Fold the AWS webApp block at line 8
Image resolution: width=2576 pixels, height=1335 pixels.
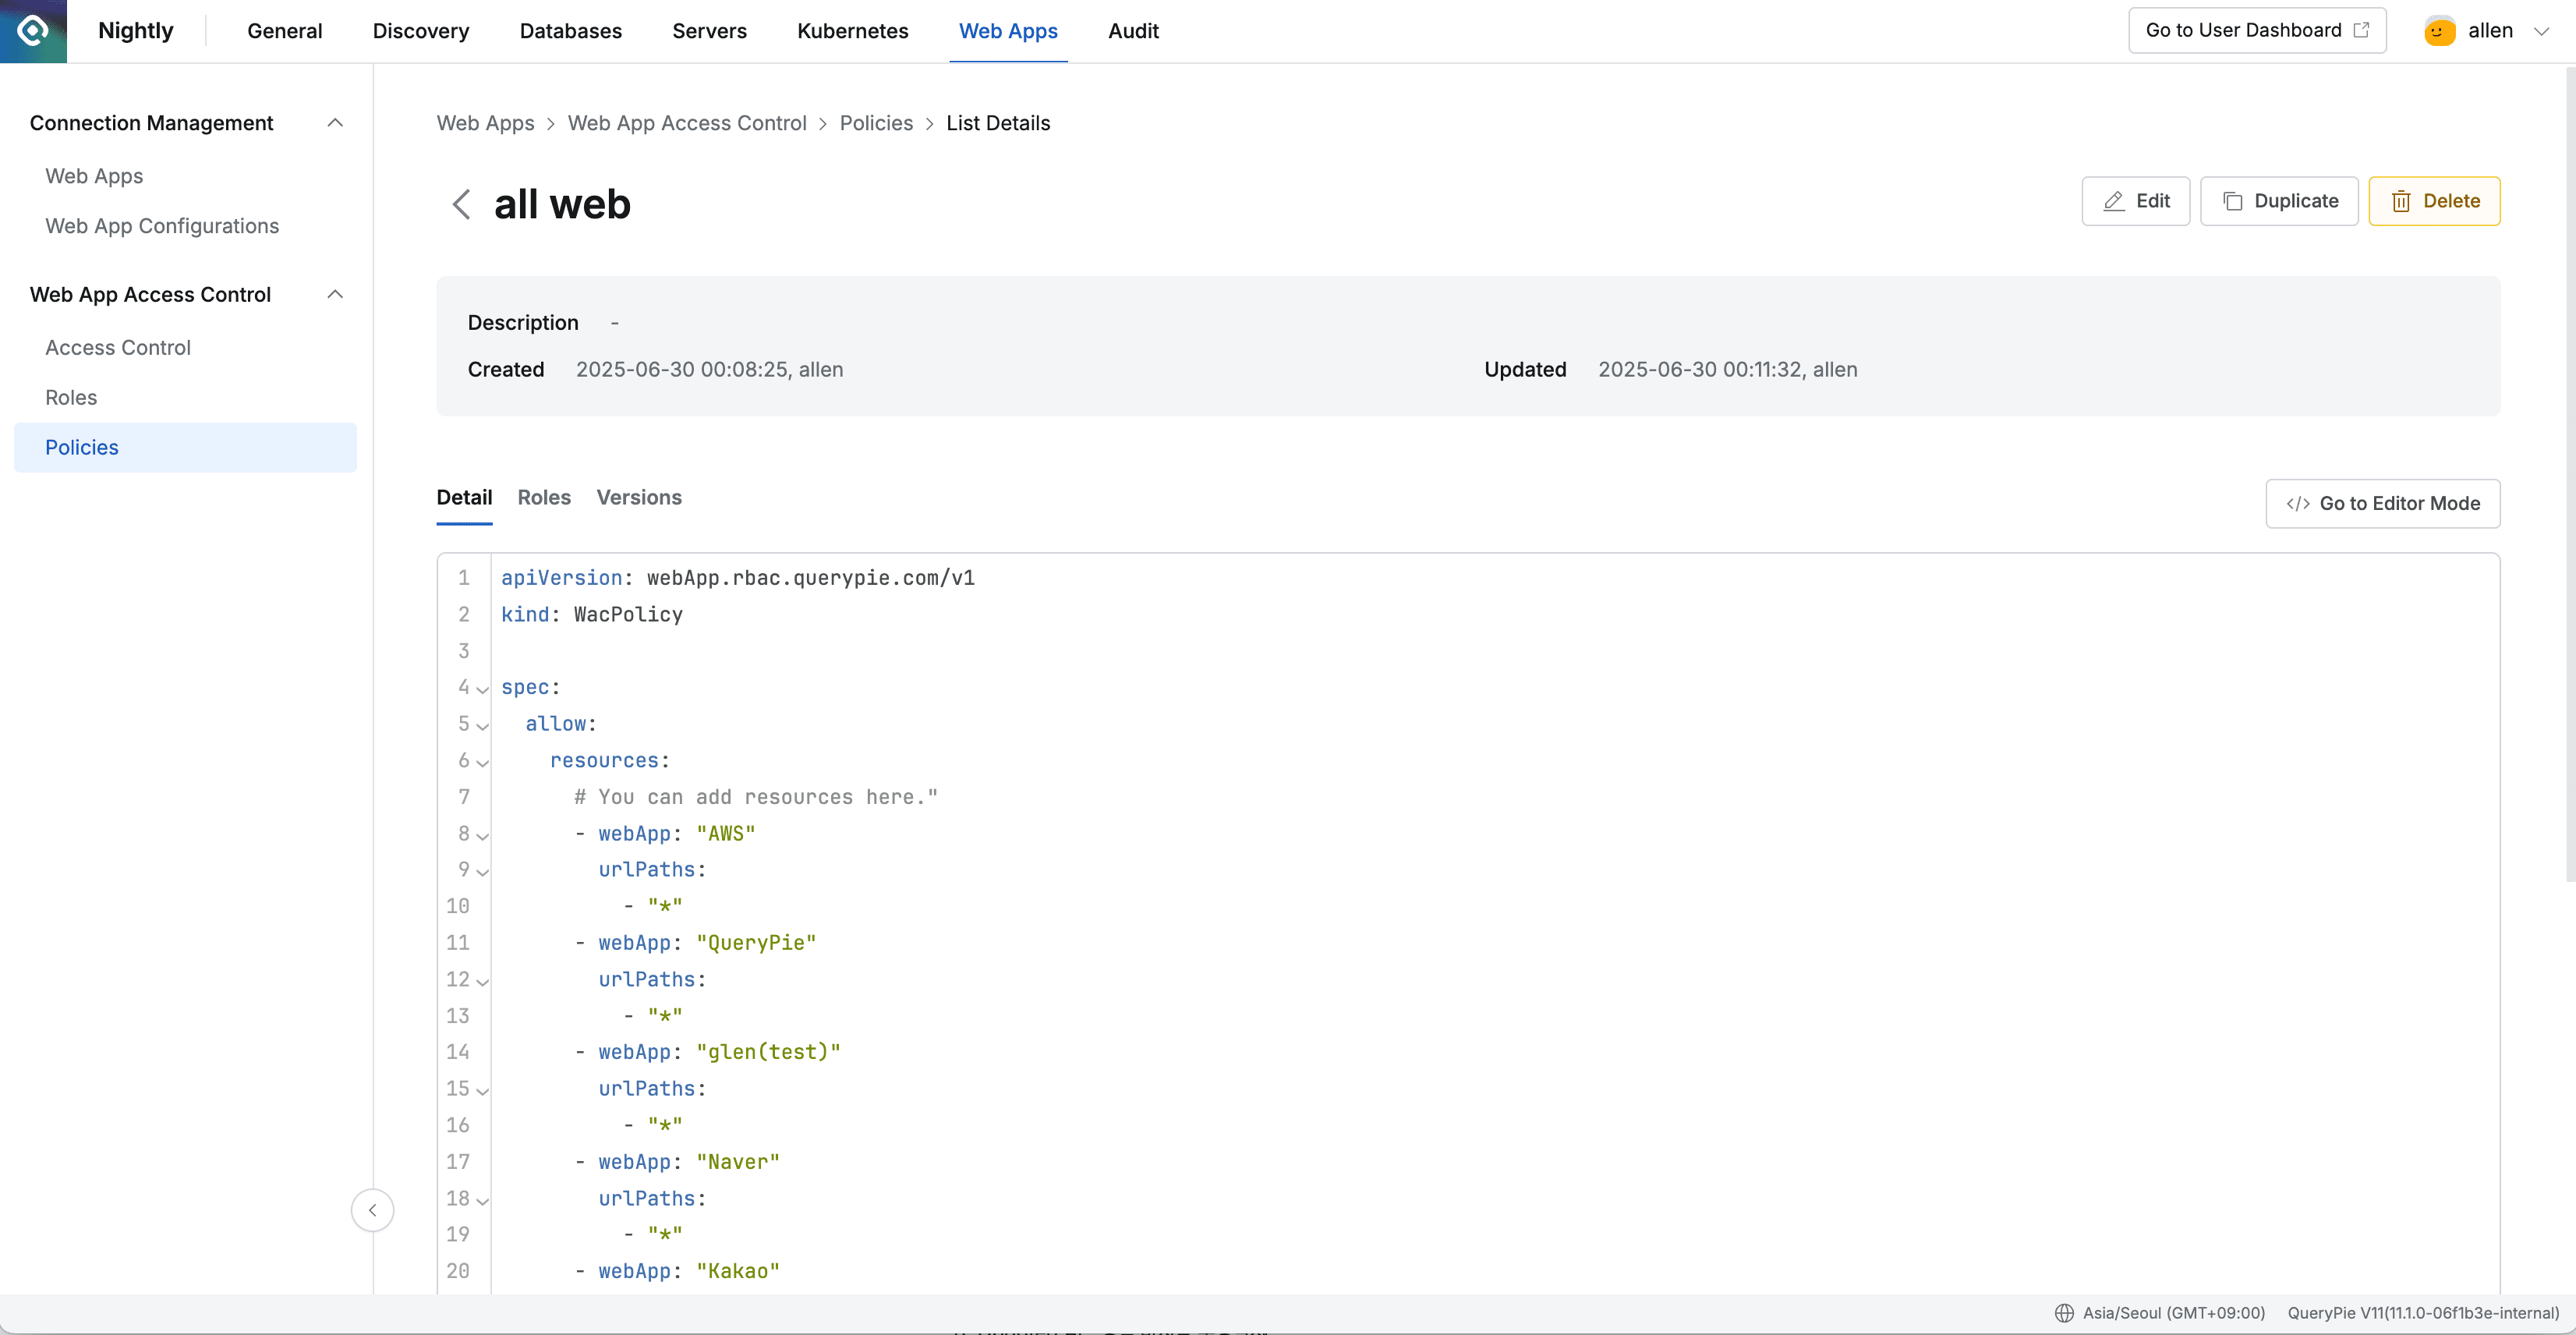(482, 836)
